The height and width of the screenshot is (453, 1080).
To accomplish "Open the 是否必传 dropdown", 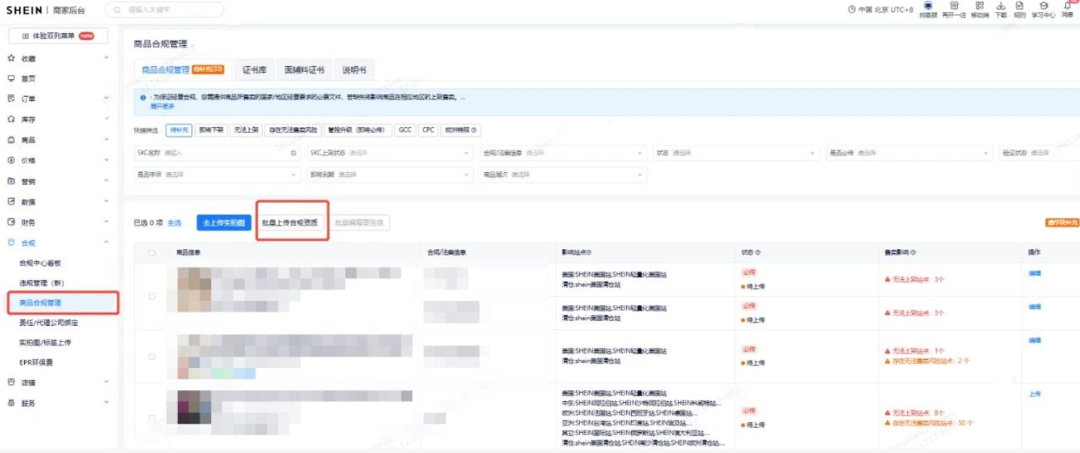I will point(910,153).
